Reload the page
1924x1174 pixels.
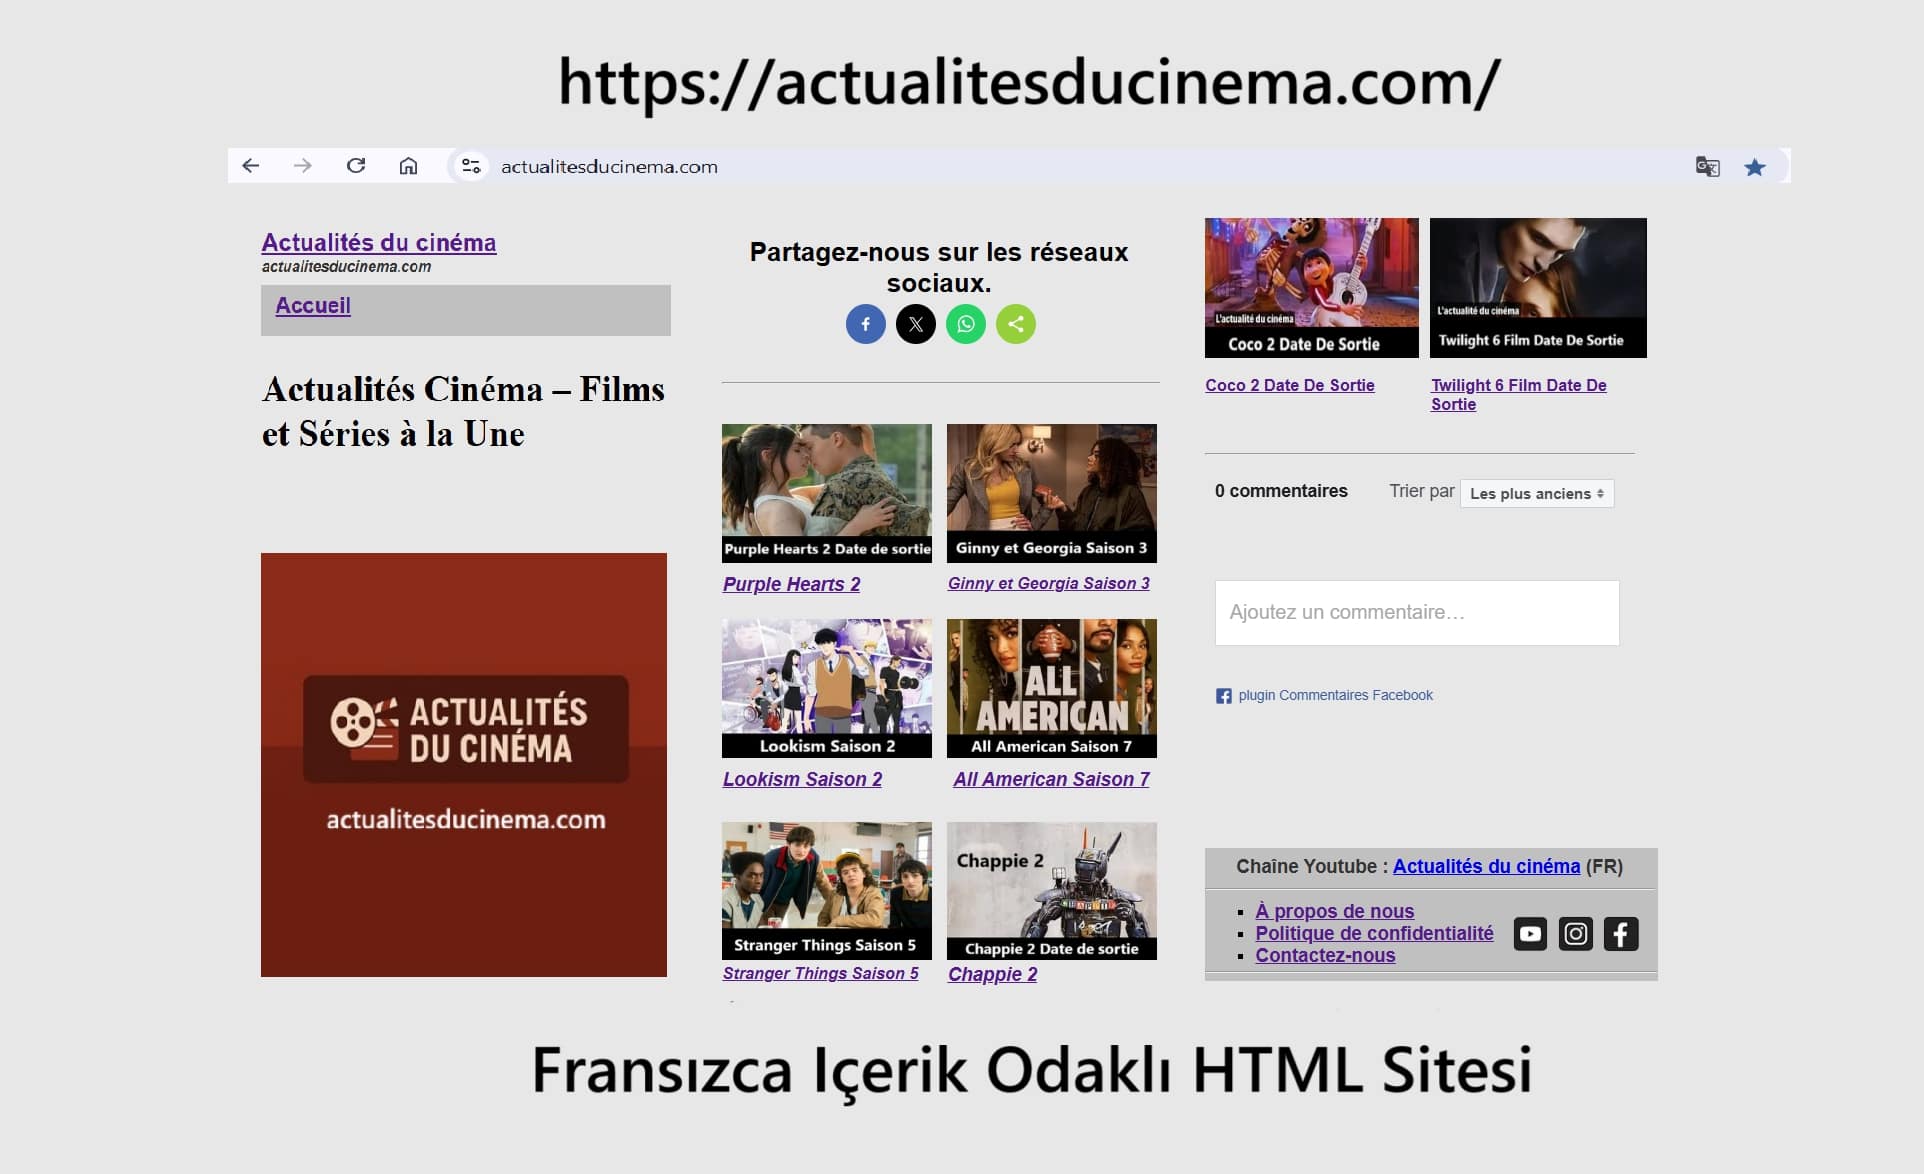tap(355, 166)
